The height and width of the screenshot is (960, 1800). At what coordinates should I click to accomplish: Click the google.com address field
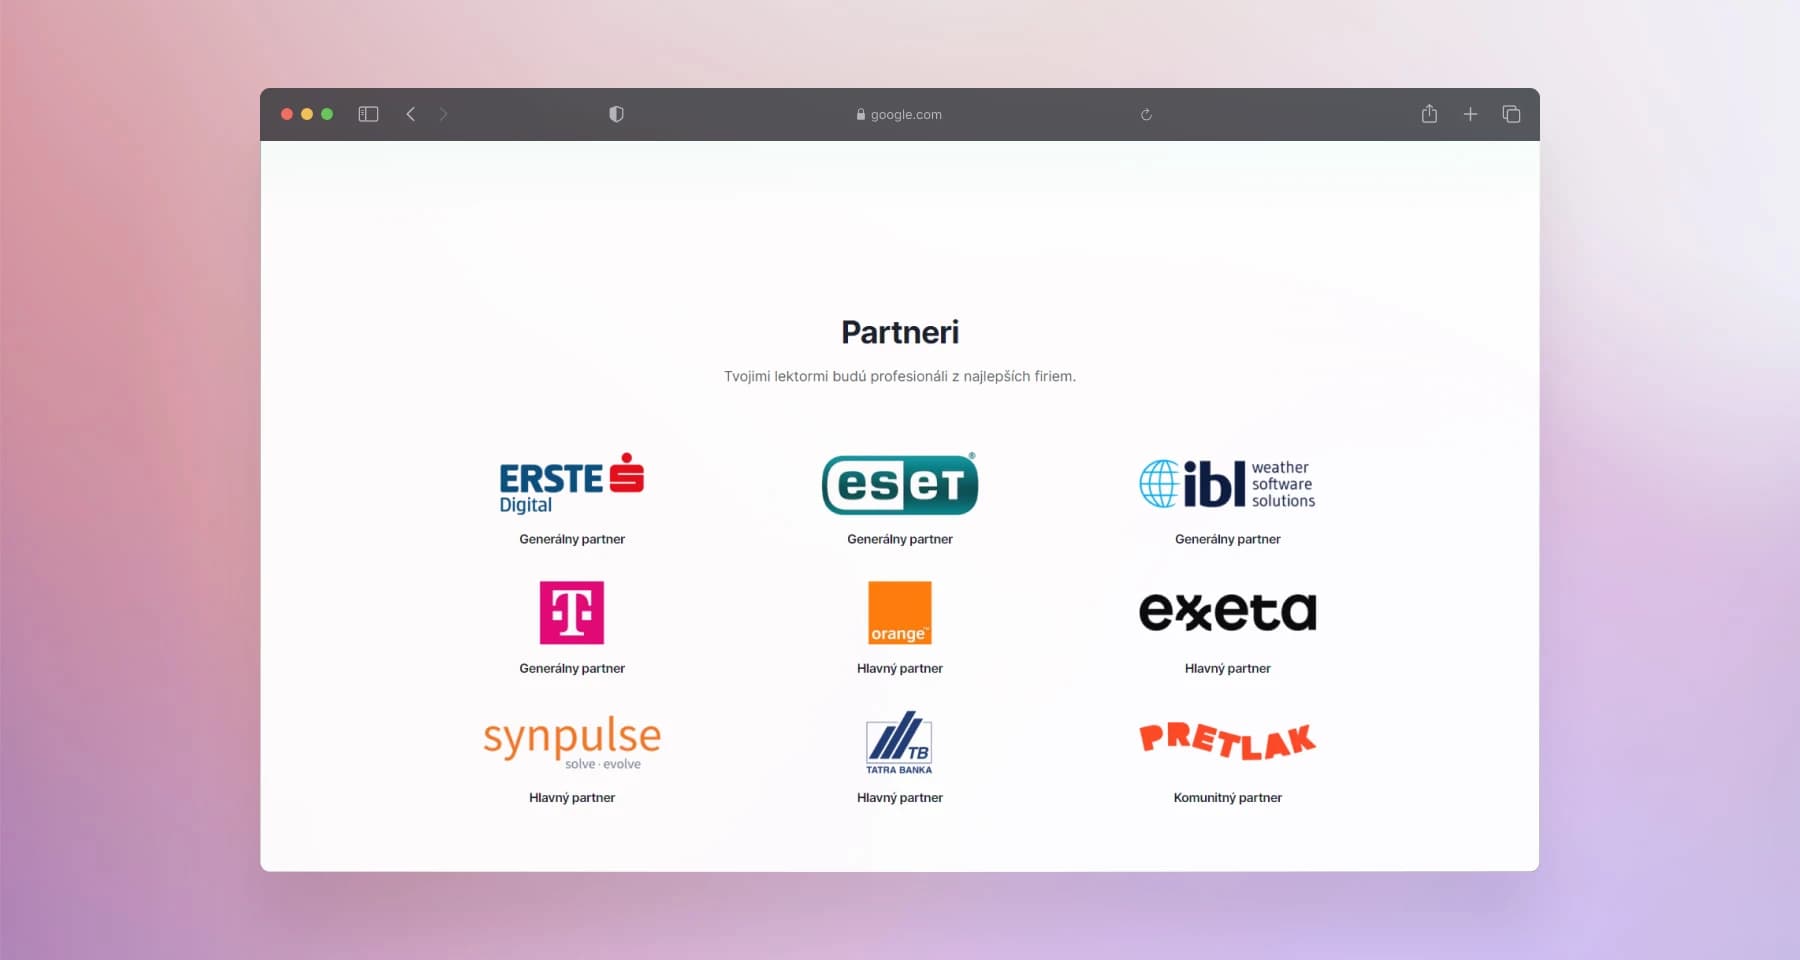tap(899, 114)
